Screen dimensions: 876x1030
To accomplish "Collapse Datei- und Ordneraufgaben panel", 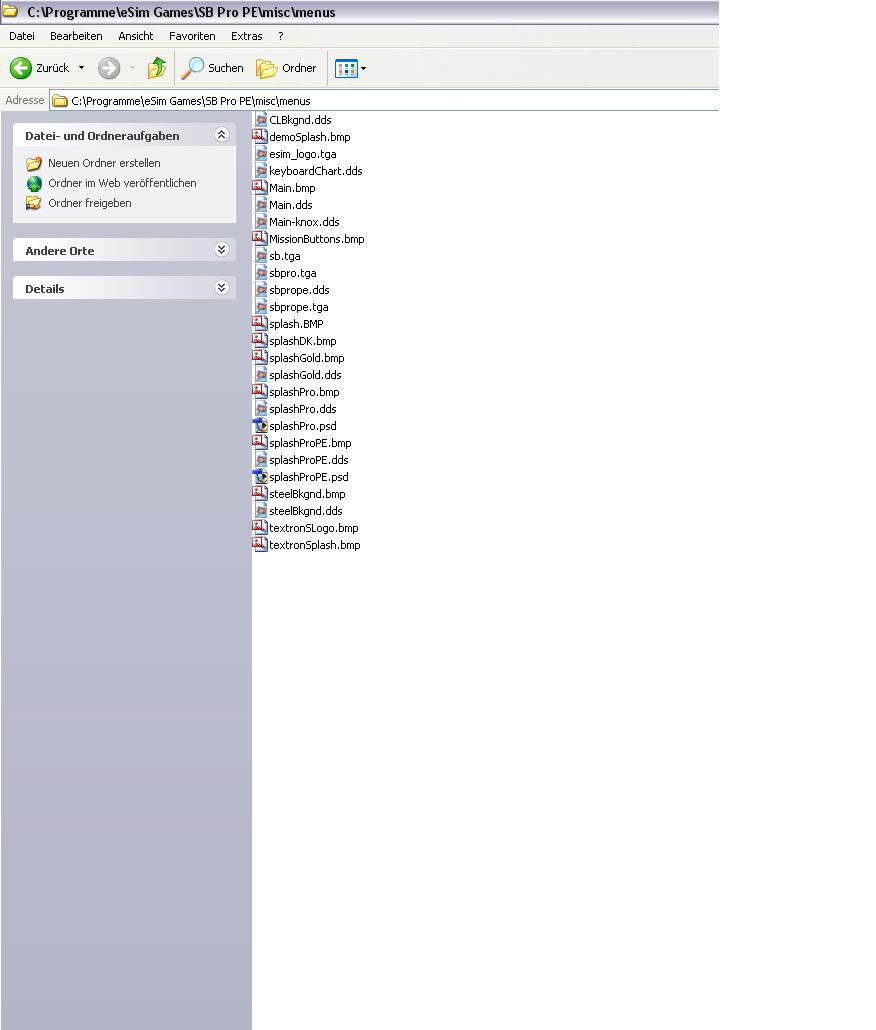I will [222, 135].
